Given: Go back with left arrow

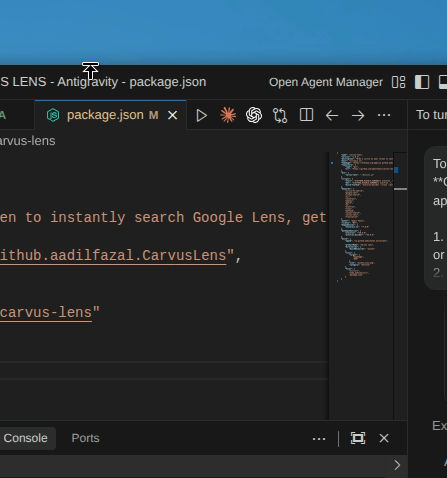Looking at the screenshot, I should tap(332, 116).
